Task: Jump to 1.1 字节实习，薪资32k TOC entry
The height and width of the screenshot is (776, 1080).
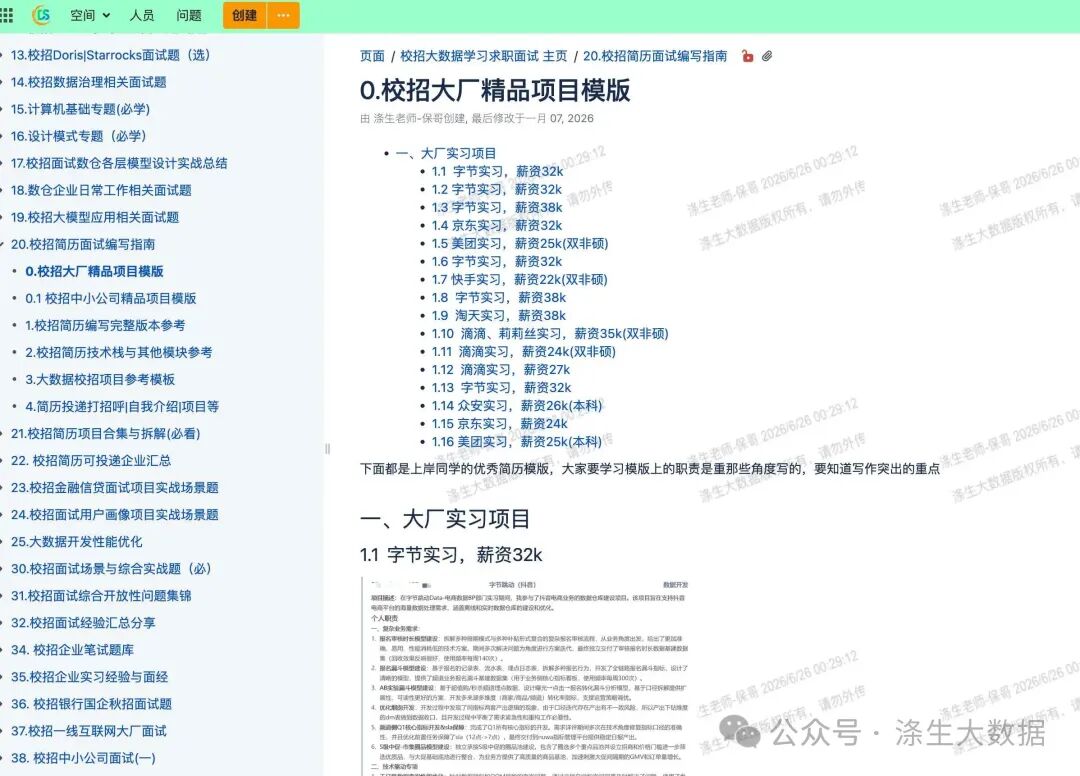Action: 497,171
